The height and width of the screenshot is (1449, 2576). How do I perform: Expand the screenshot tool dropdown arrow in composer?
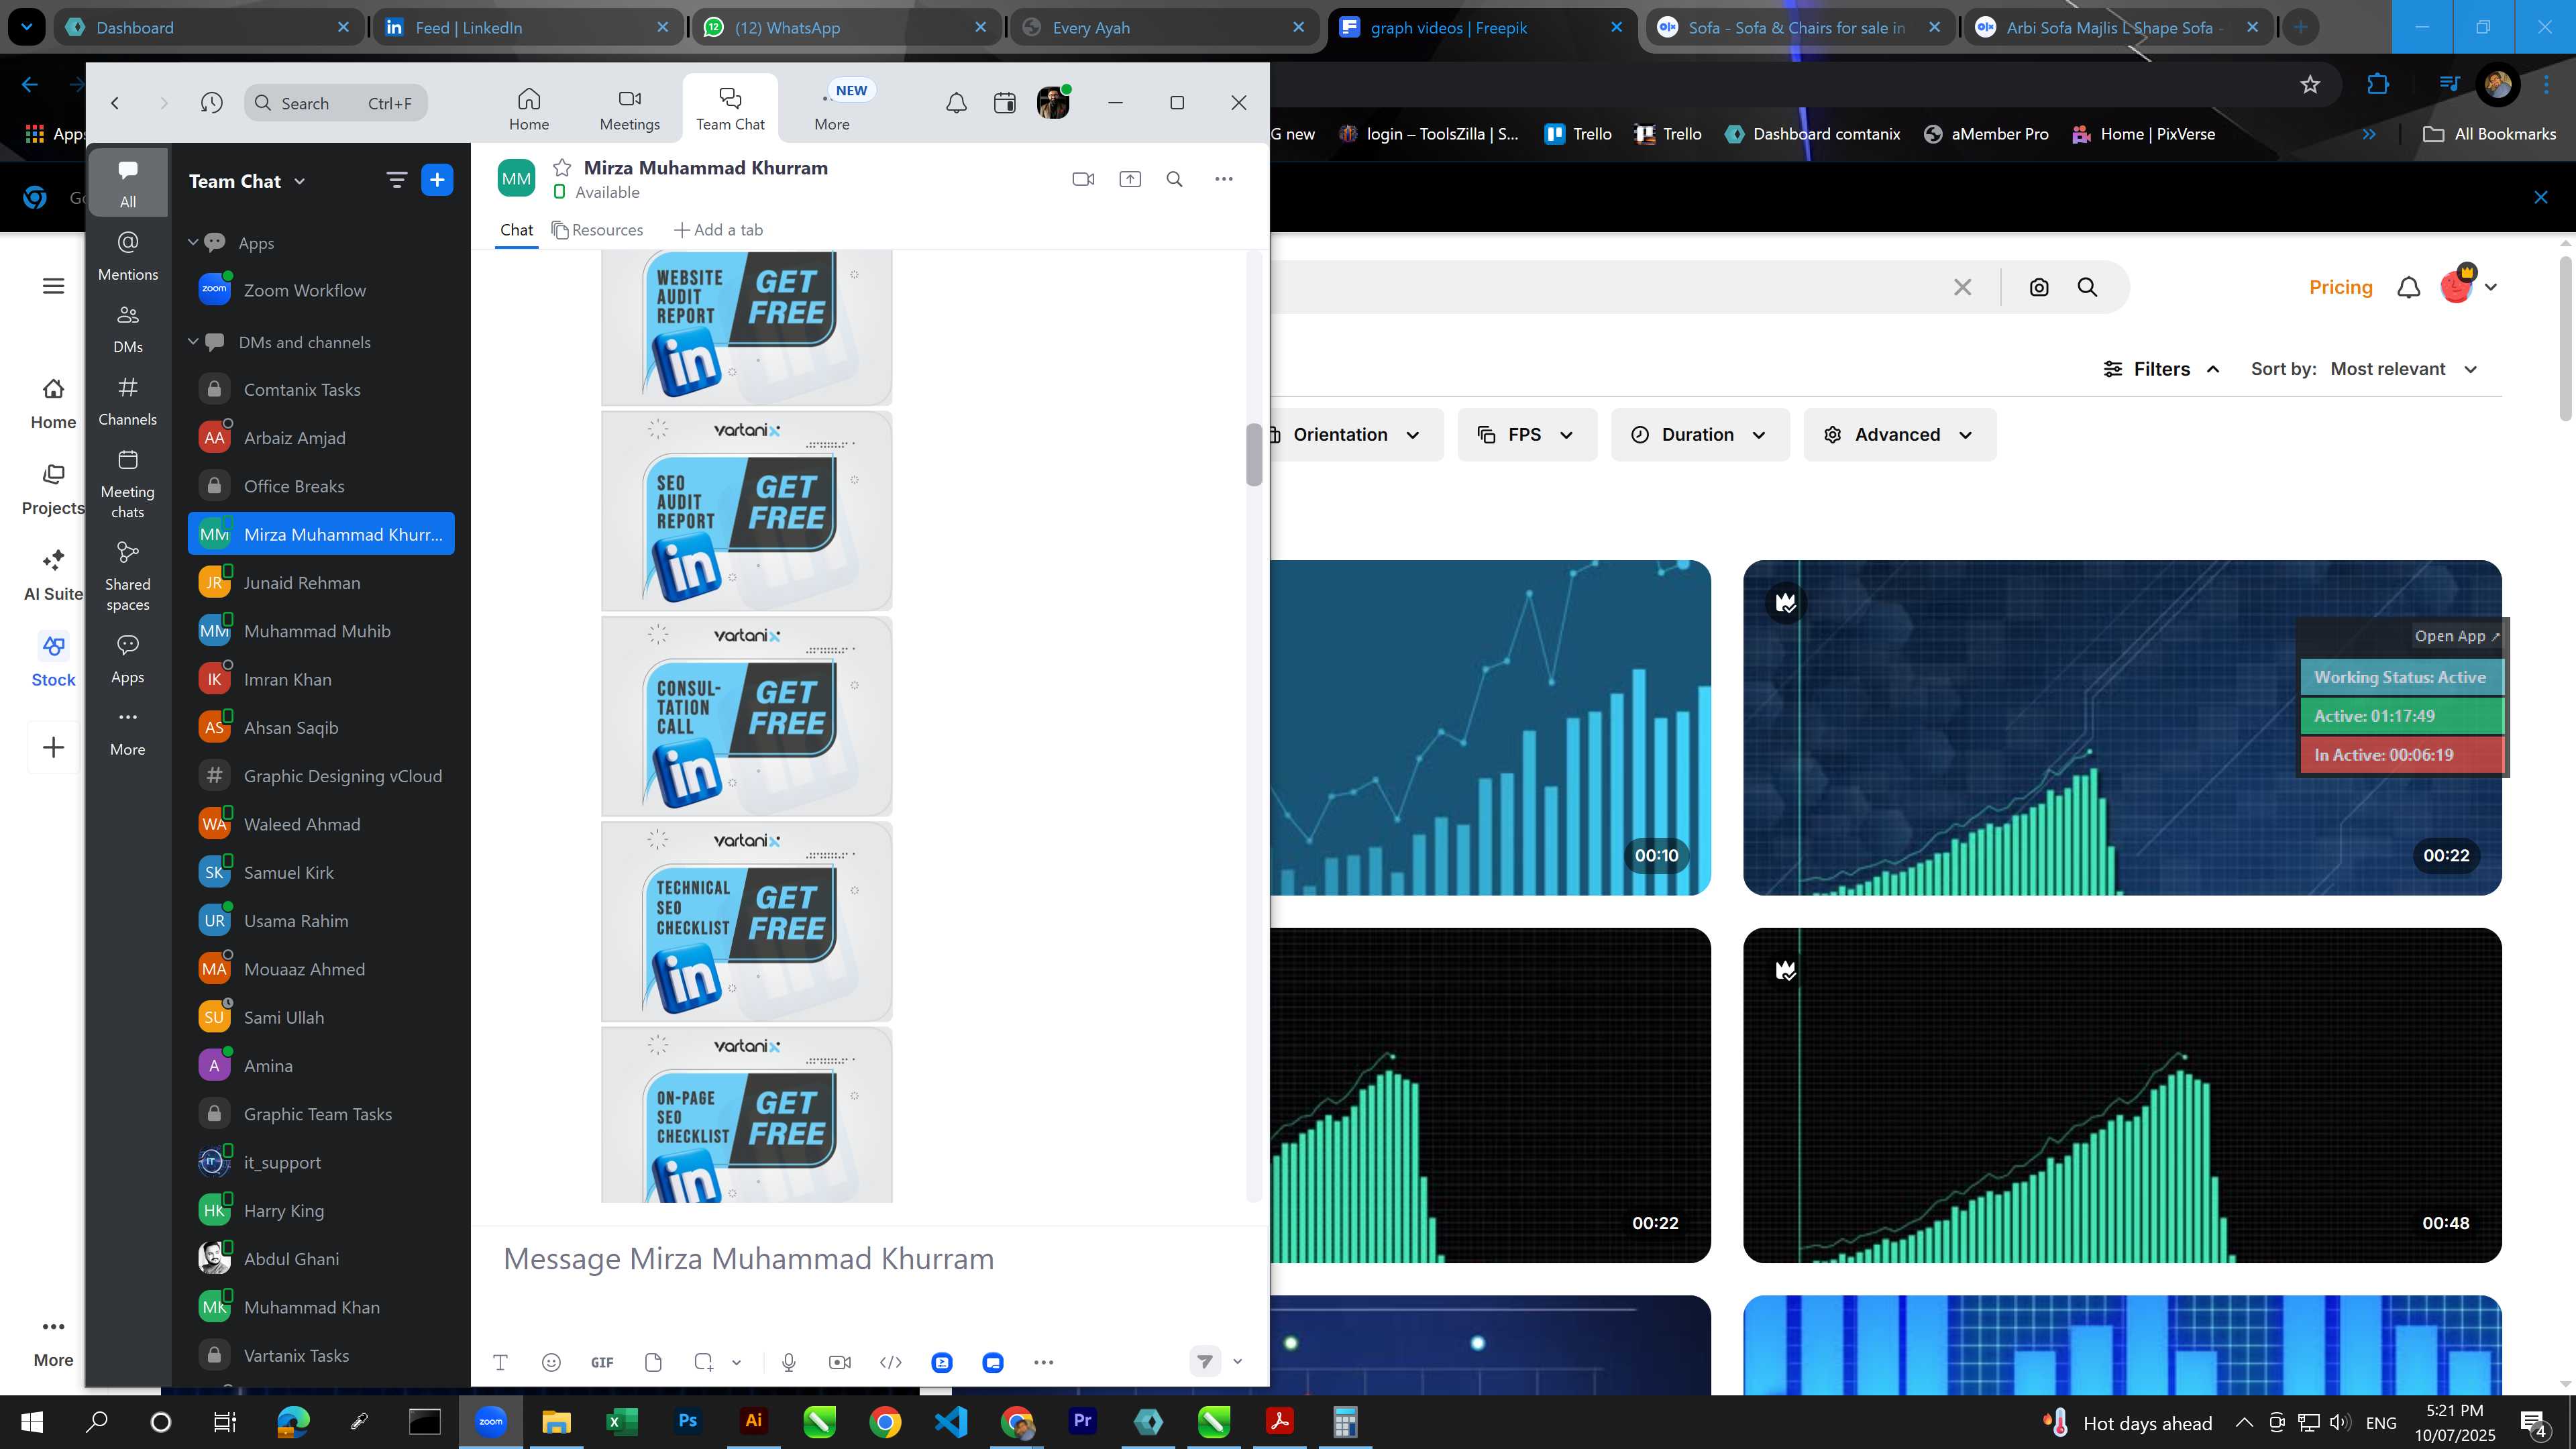coord(737,1362)
